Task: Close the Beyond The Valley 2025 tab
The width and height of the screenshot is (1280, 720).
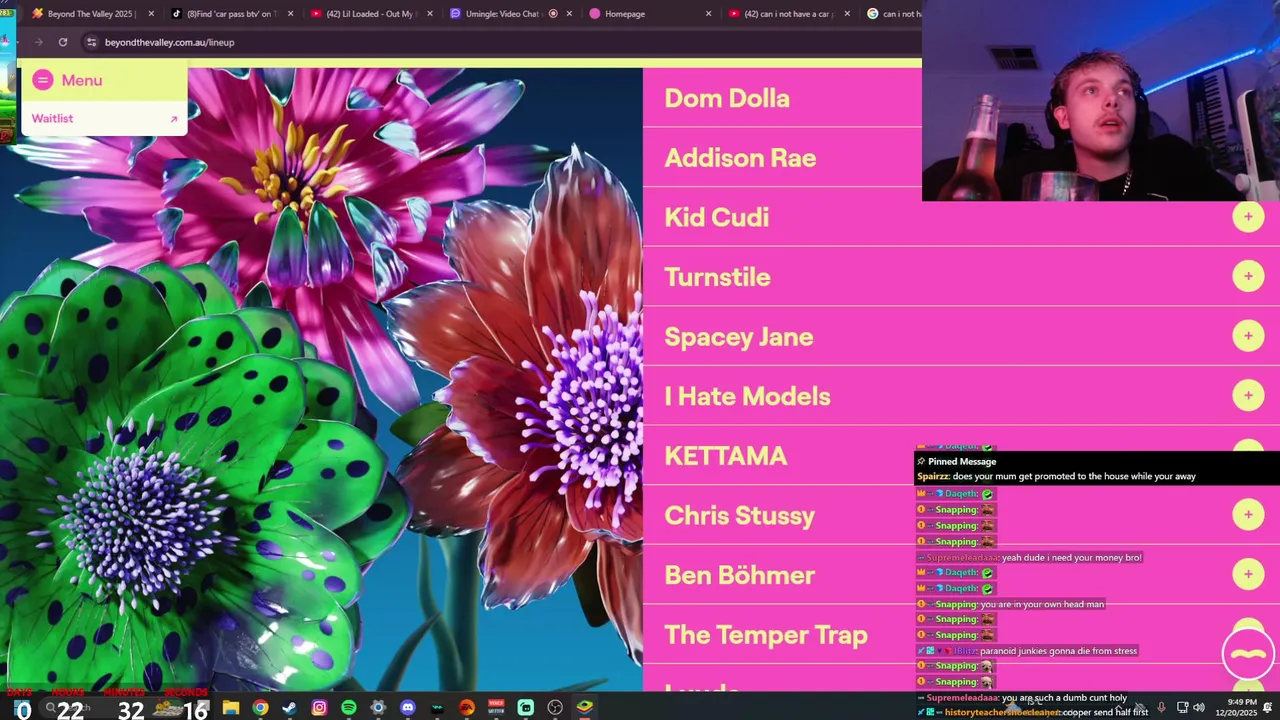Action: click(151, 14)
